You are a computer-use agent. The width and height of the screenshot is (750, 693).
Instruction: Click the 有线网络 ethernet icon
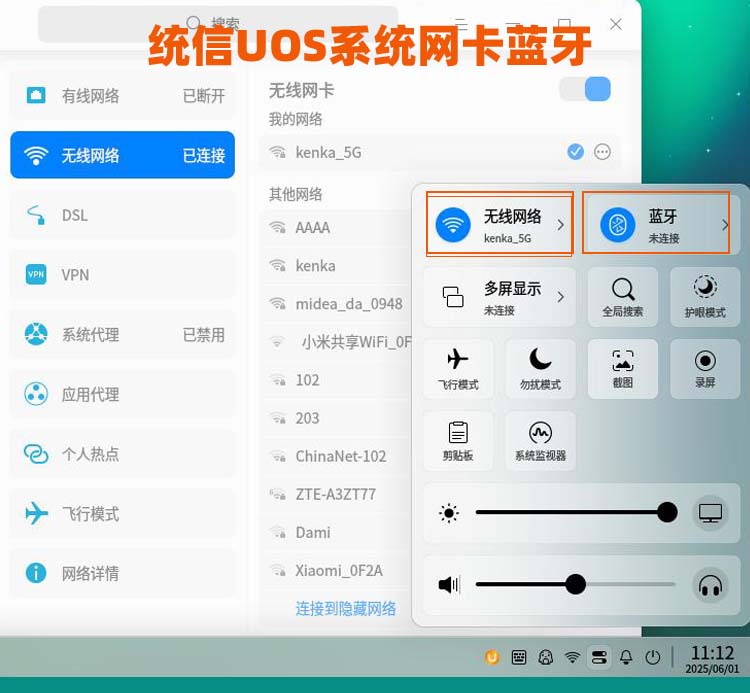pyautogui.click(x=36, y=95)
